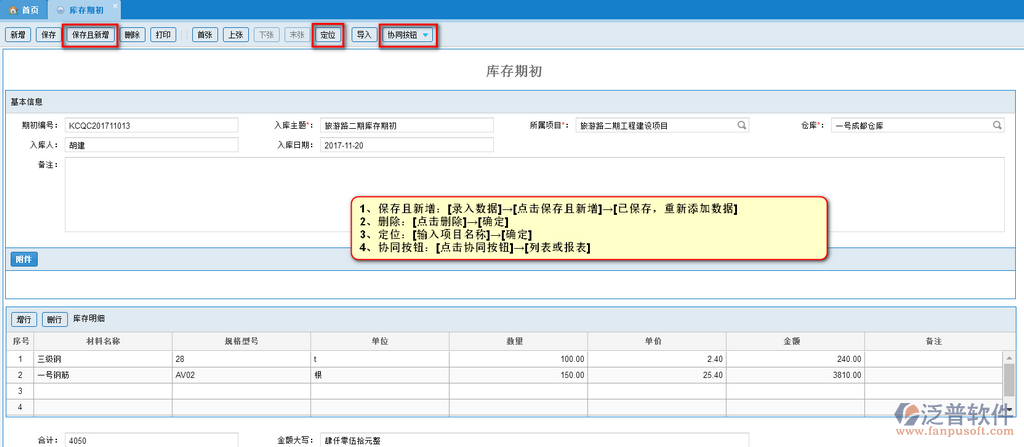Go to previous record with 上张

236,35
